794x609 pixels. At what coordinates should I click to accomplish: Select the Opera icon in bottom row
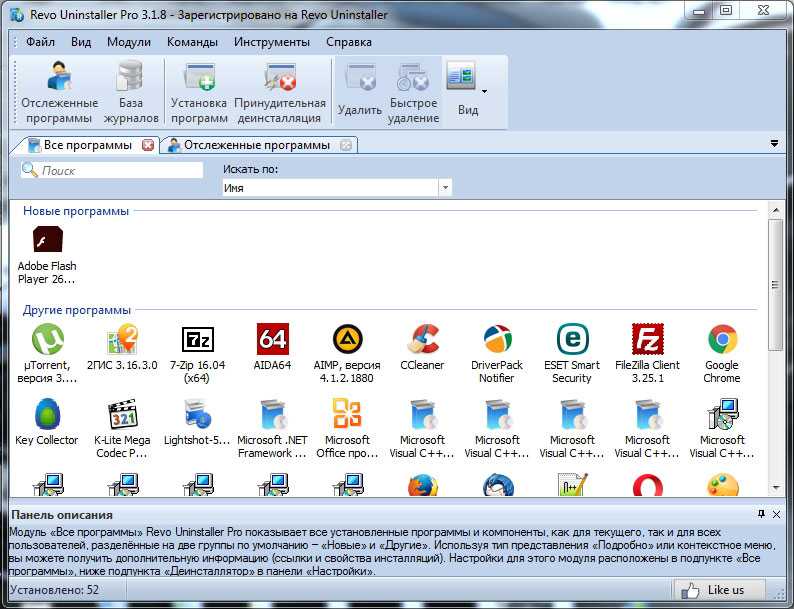[x=647, y=484]
